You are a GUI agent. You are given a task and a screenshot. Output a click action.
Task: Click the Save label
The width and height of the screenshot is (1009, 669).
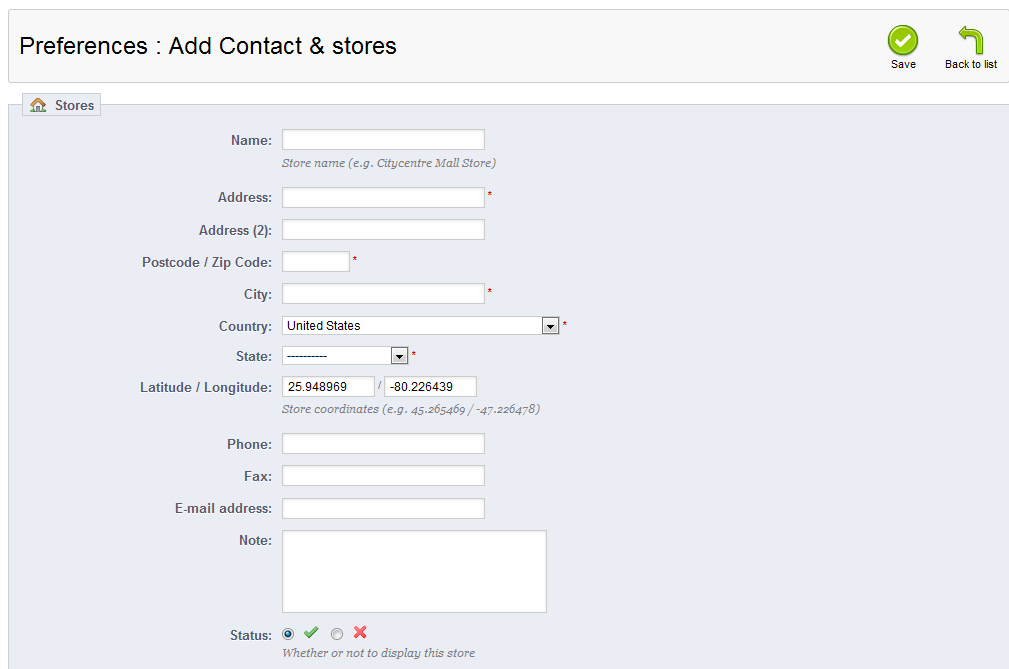pyautogui.click(x=903, y=64)
